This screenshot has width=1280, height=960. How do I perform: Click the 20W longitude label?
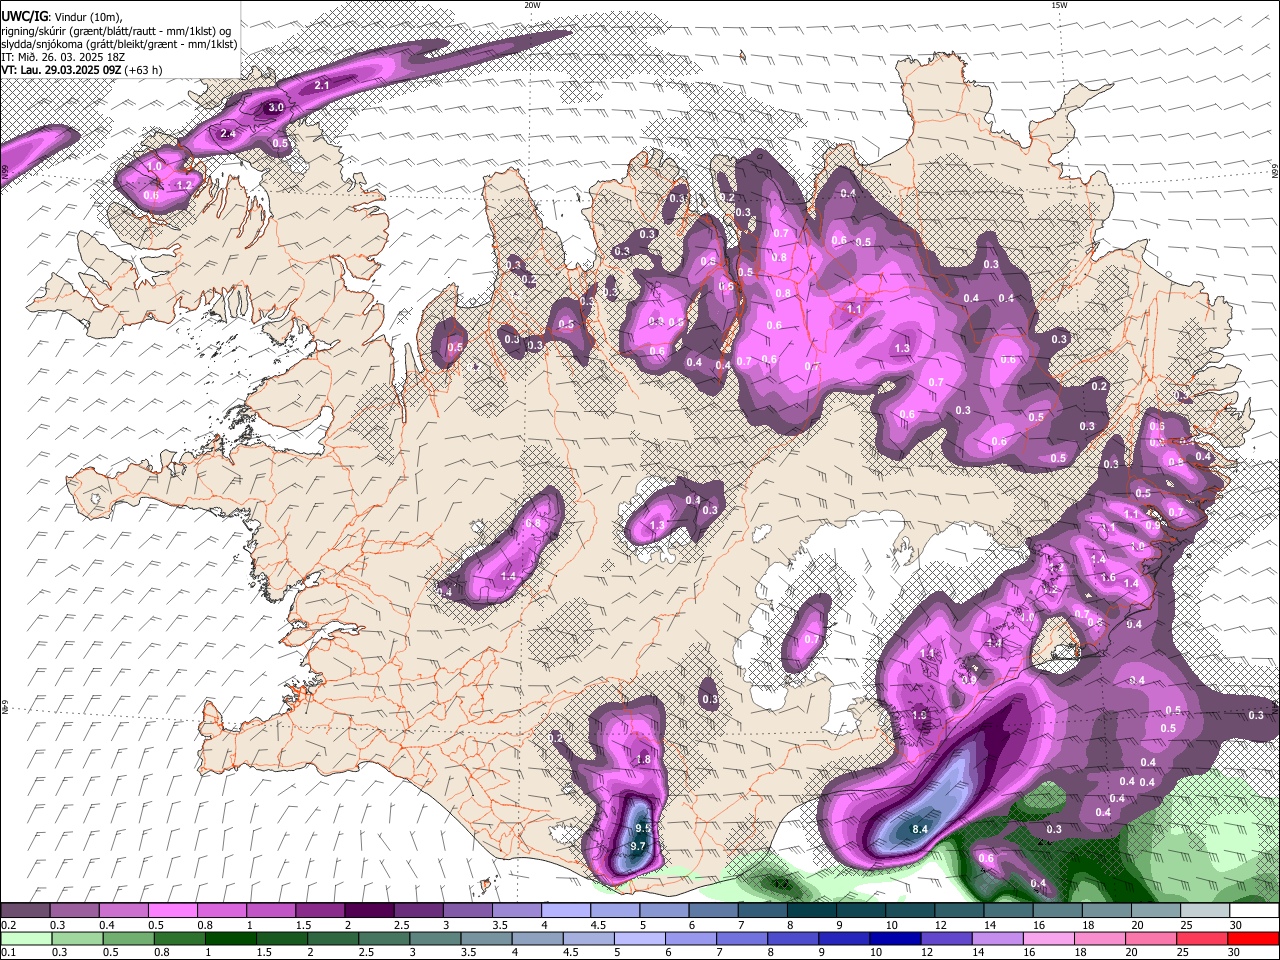tap(532, 5)
